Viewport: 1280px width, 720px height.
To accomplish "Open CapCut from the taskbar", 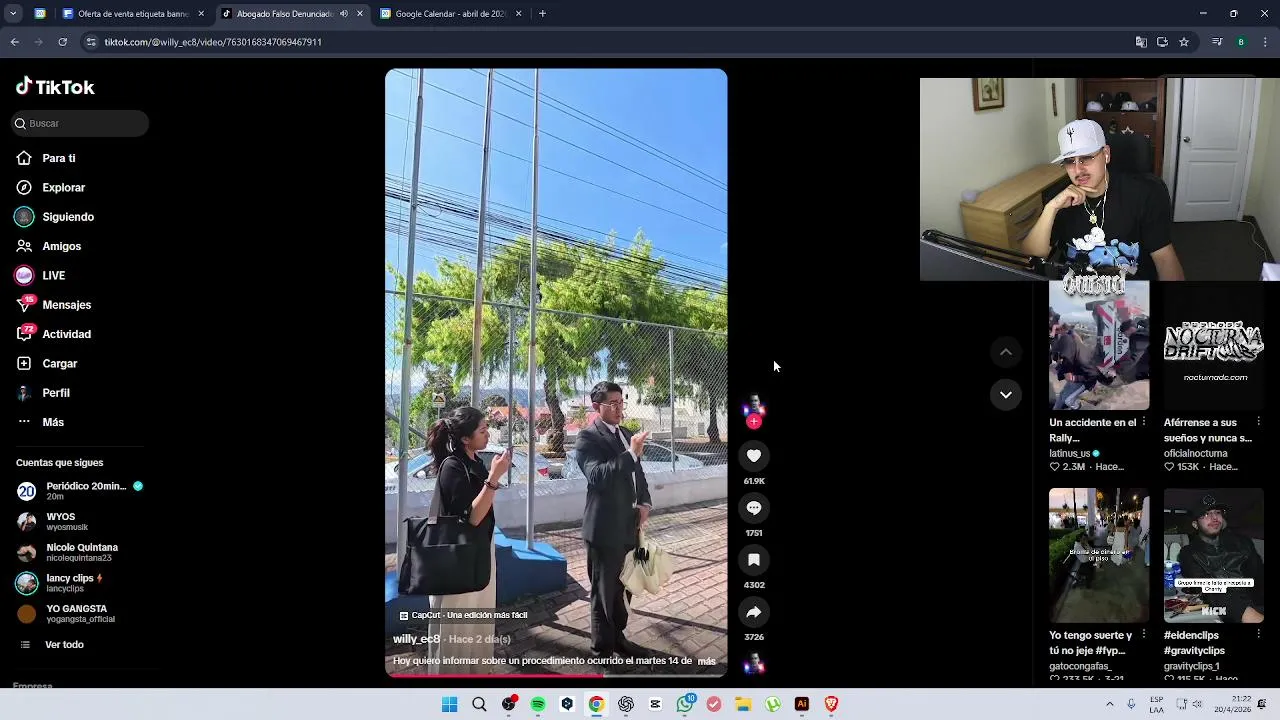I will pos(655,704).
